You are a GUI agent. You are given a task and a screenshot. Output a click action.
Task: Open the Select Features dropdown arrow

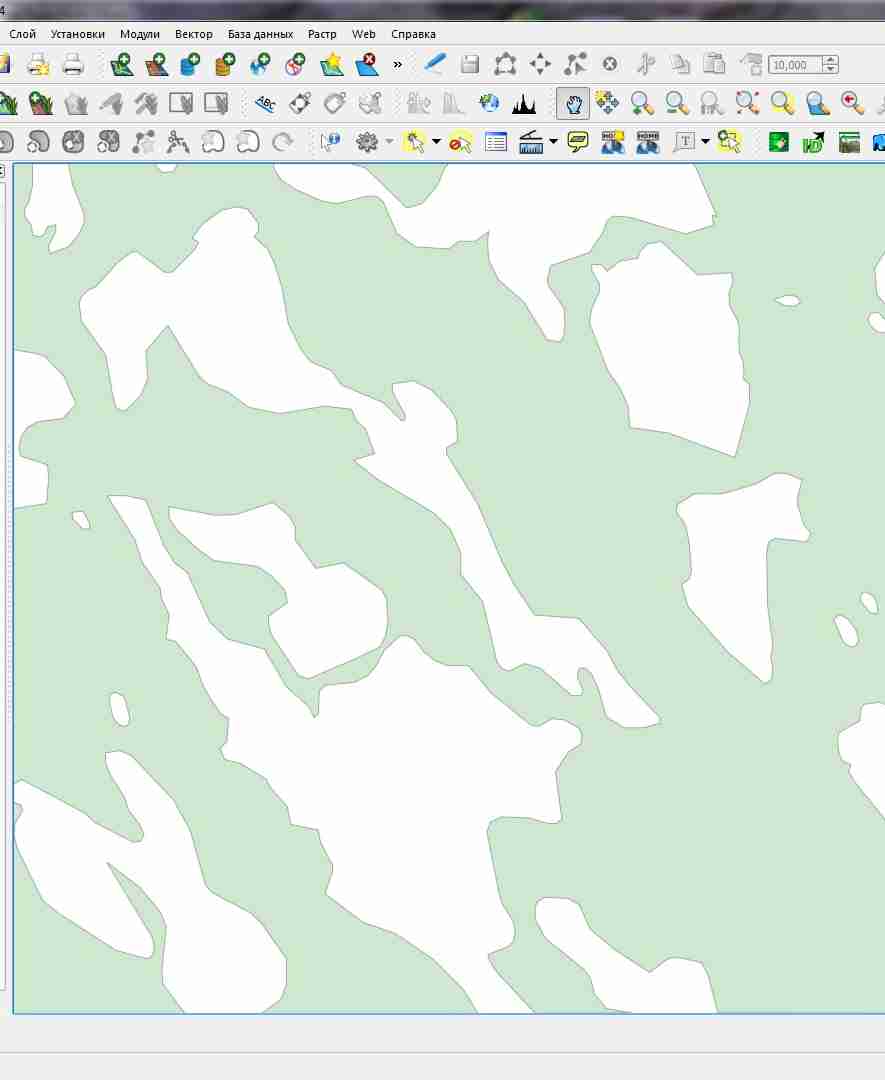[436, 142]
